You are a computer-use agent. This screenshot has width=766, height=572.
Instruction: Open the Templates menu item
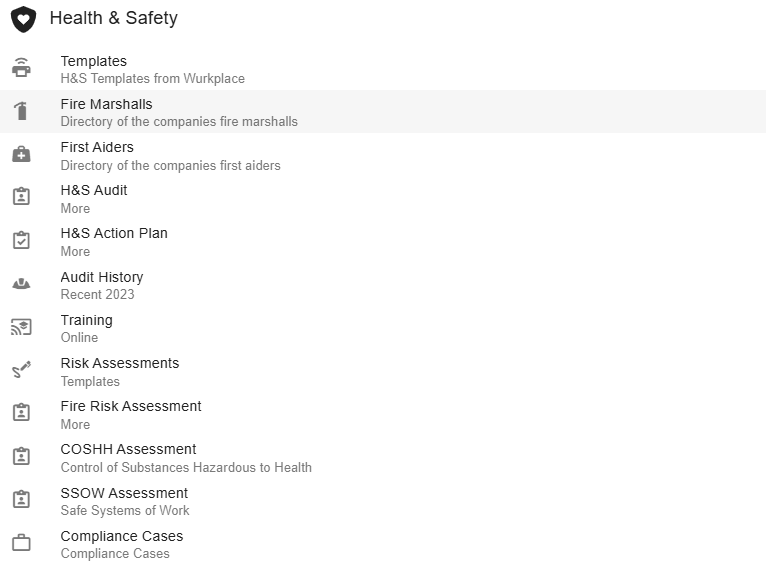pos(94,62)
